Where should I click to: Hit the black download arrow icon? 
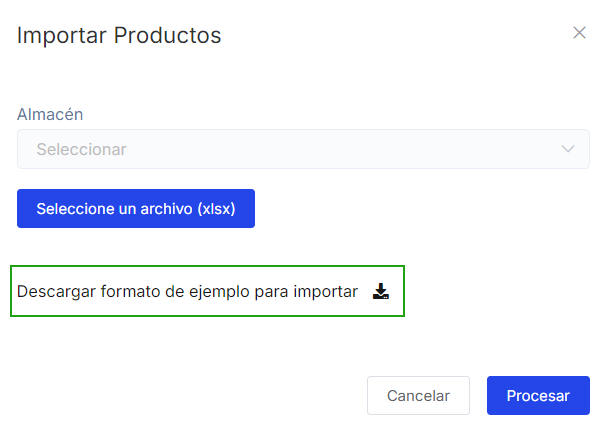pos(380,292)
